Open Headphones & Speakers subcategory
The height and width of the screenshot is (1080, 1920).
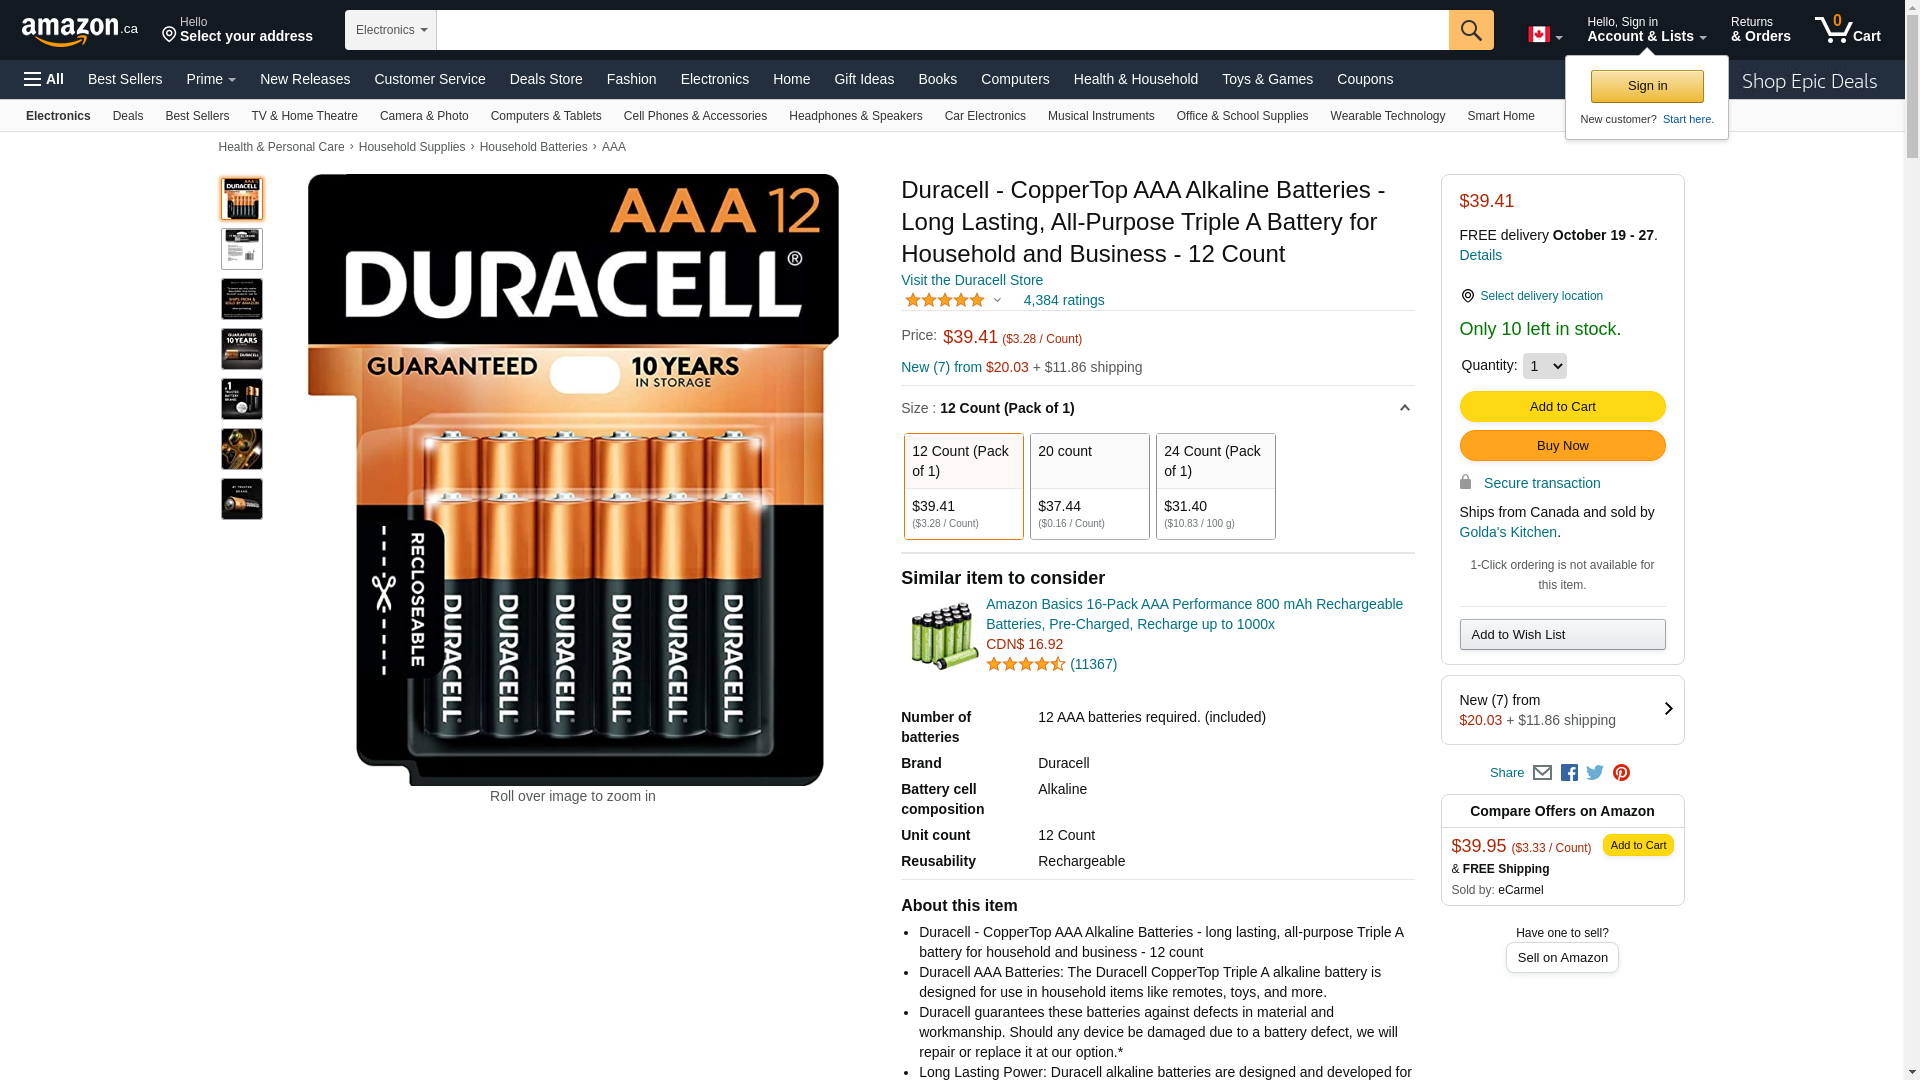pyautogui.click(x=856, y=116)
